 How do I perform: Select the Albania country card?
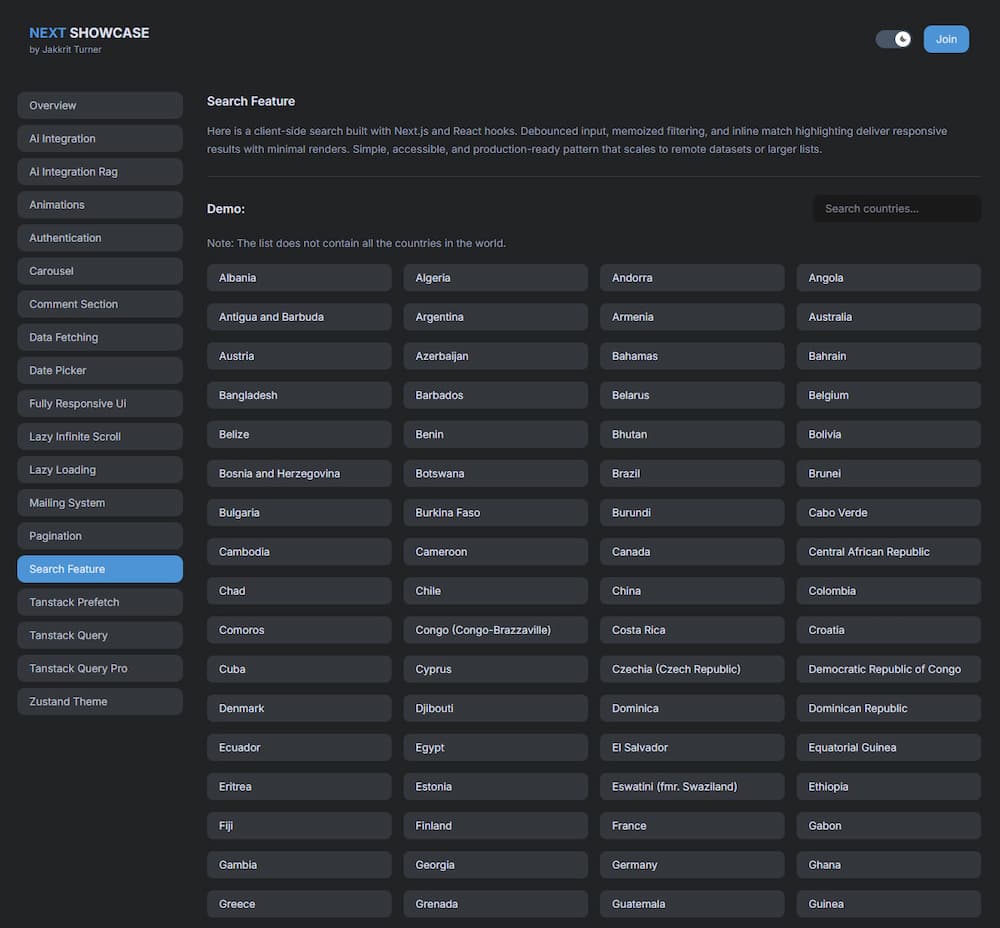299,278
